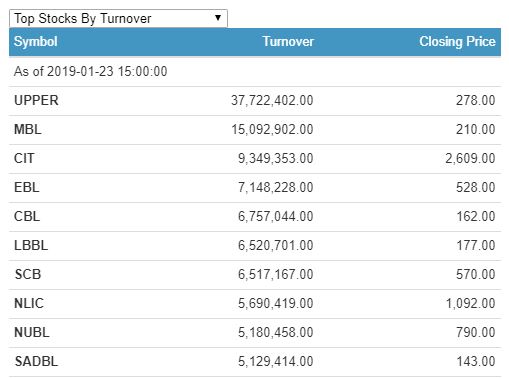Screen dimensions: 509x378
Task: Click CIT closing price 2,609.00
Action: point(470,158)
